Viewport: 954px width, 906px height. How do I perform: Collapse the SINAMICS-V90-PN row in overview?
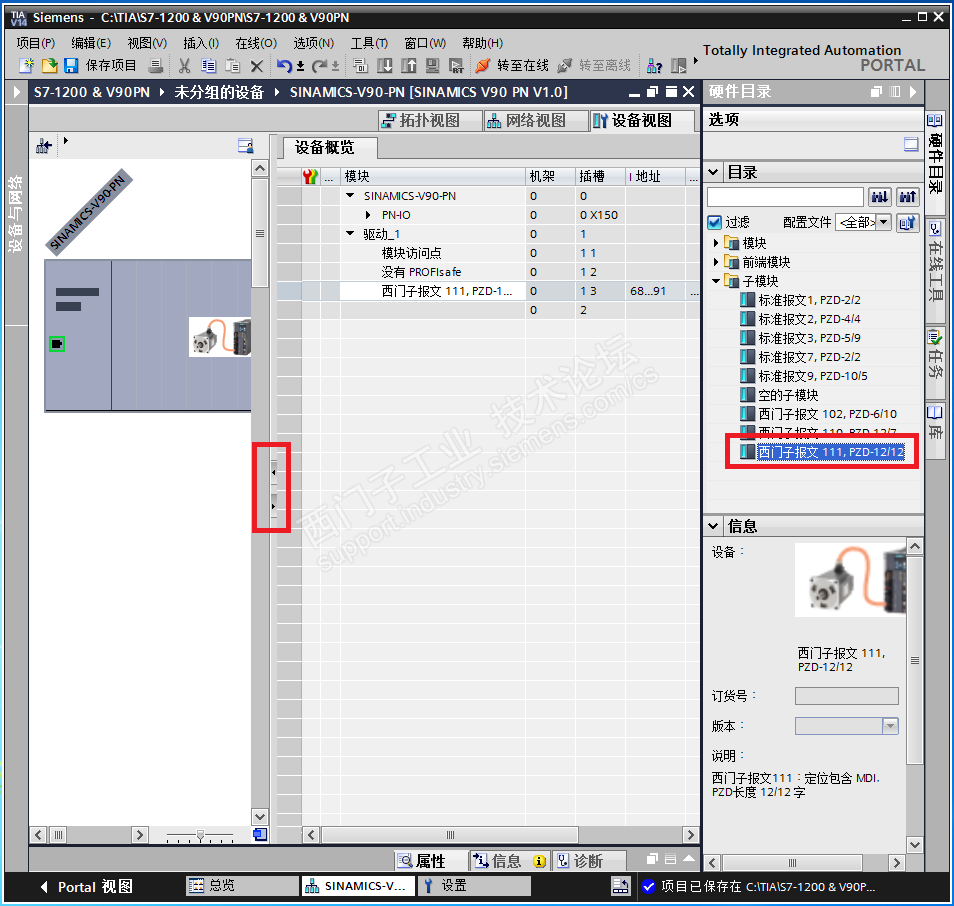click(x=350, y=195)
